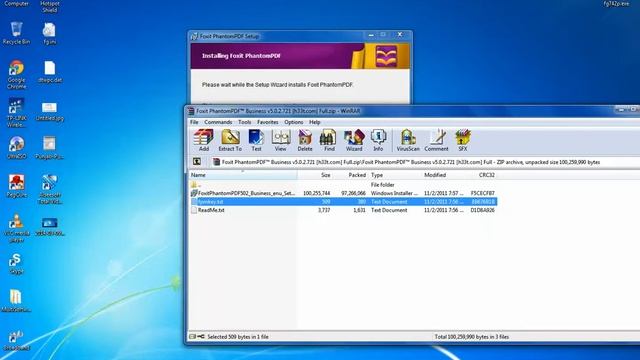The height and width of the screenshot is (360, 640).
Task: Open the Favorites menu
Action: click(268, 122)
